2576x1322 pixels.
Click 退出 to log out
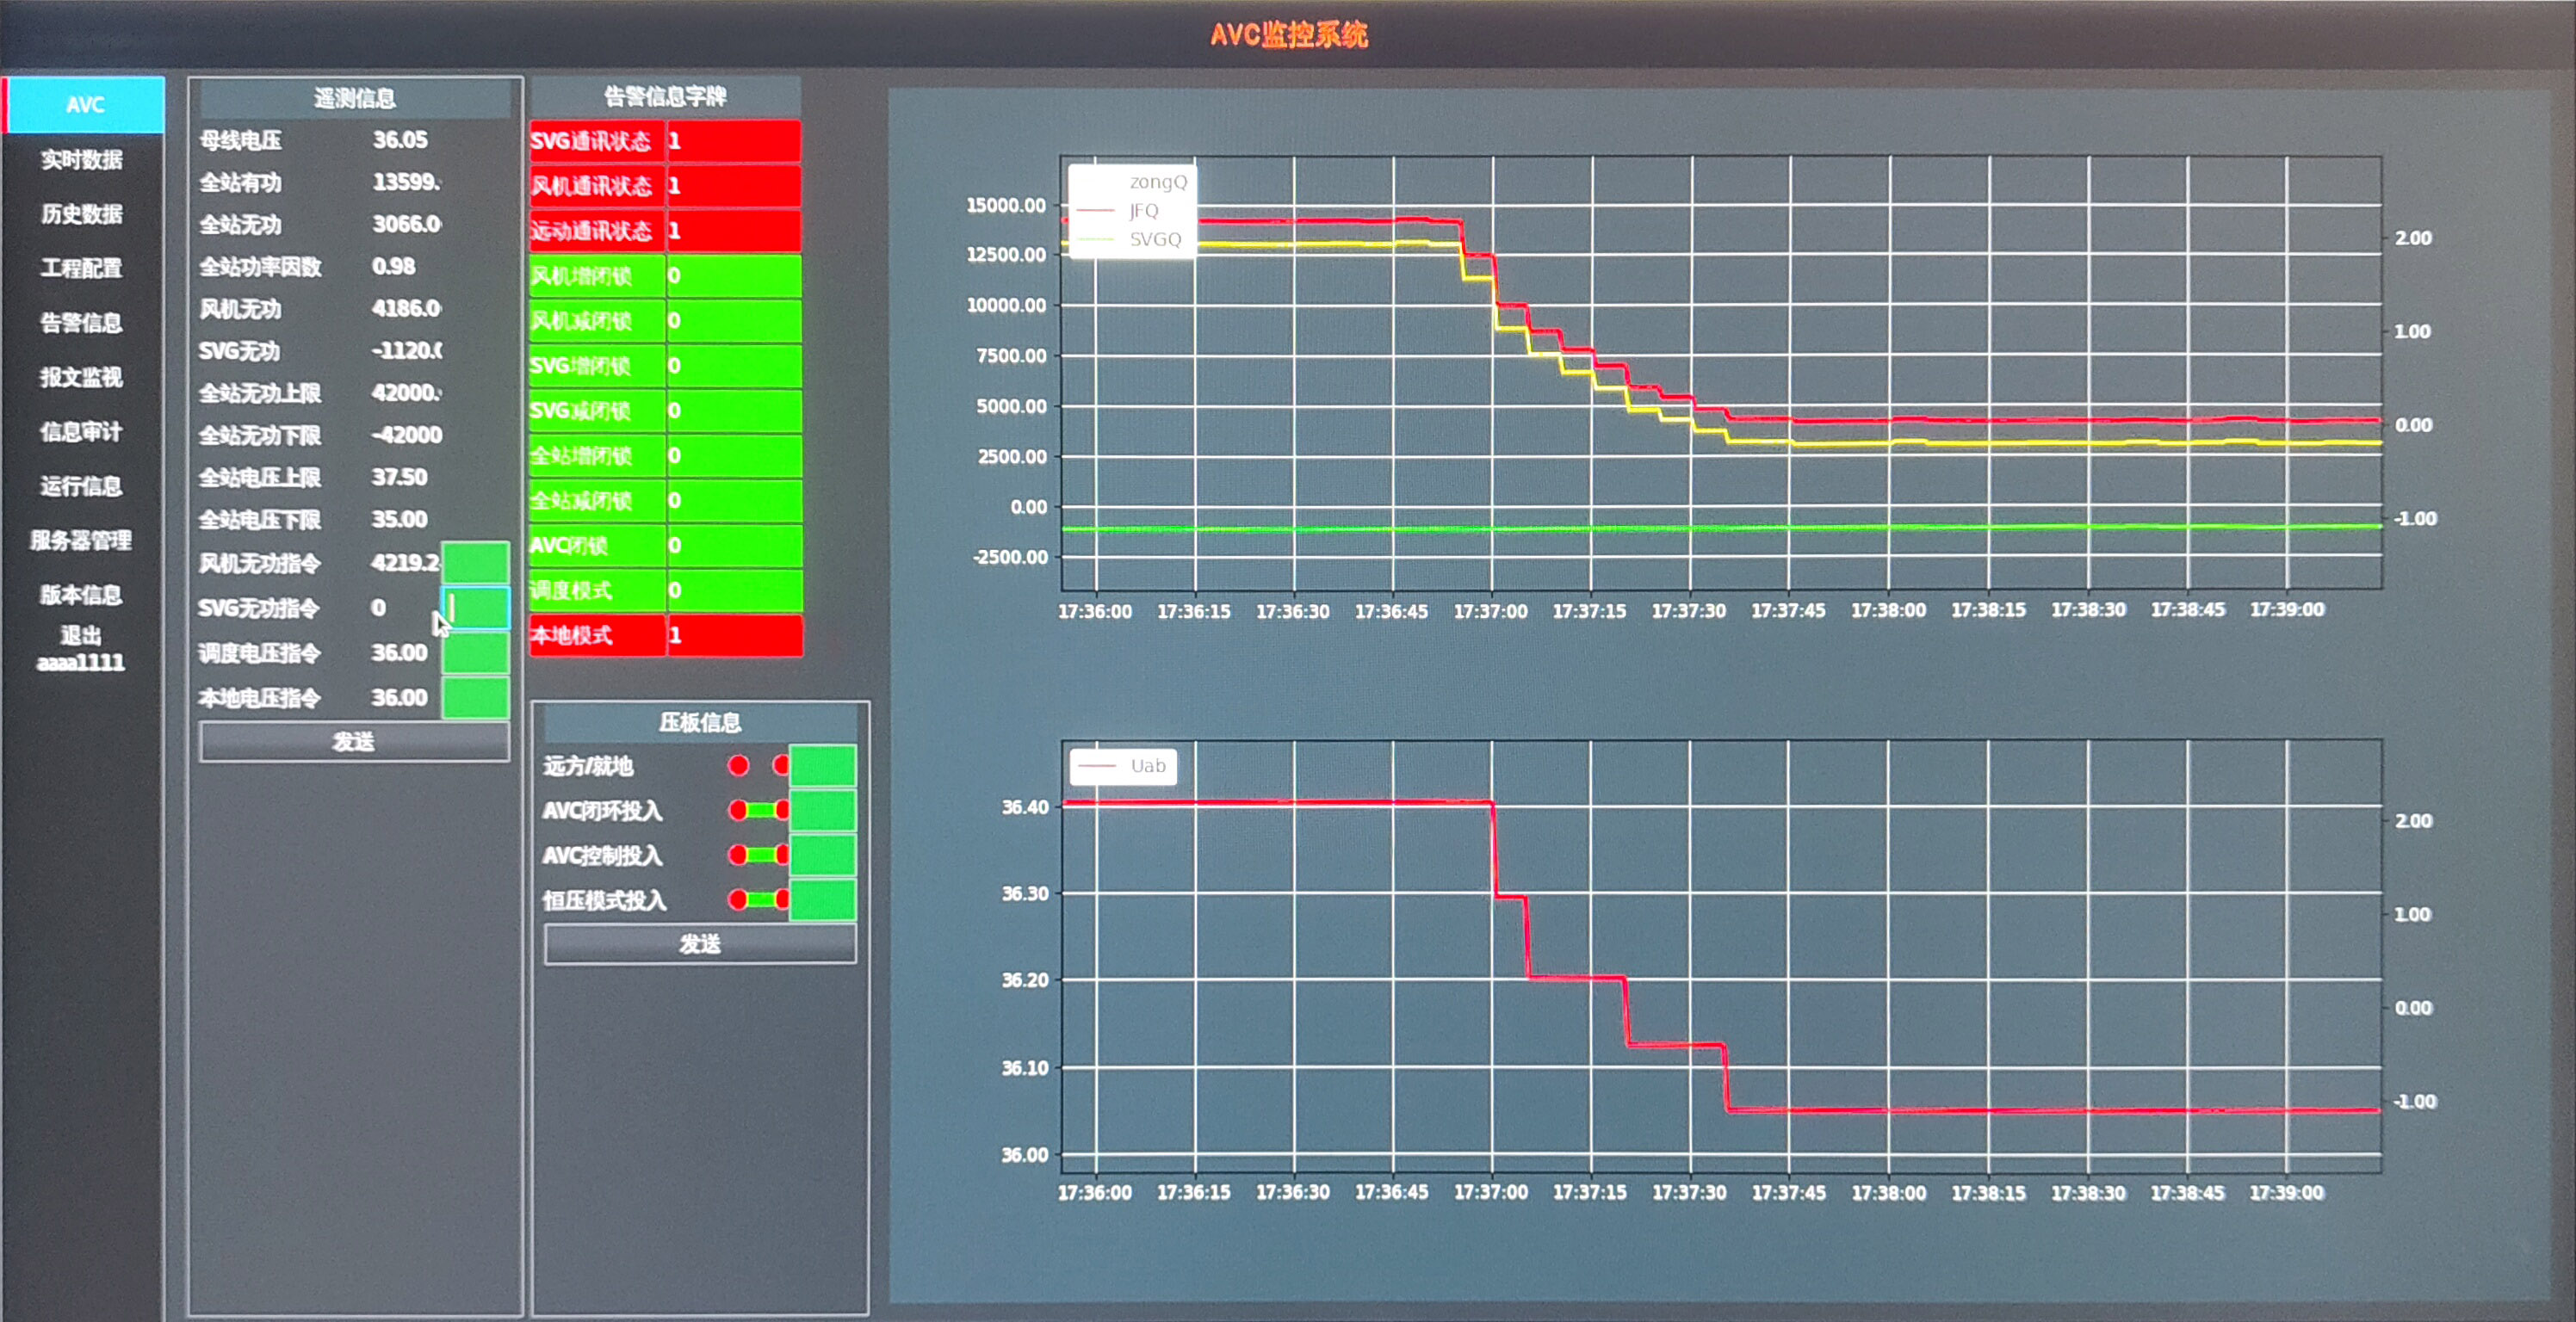click(81, 636)
